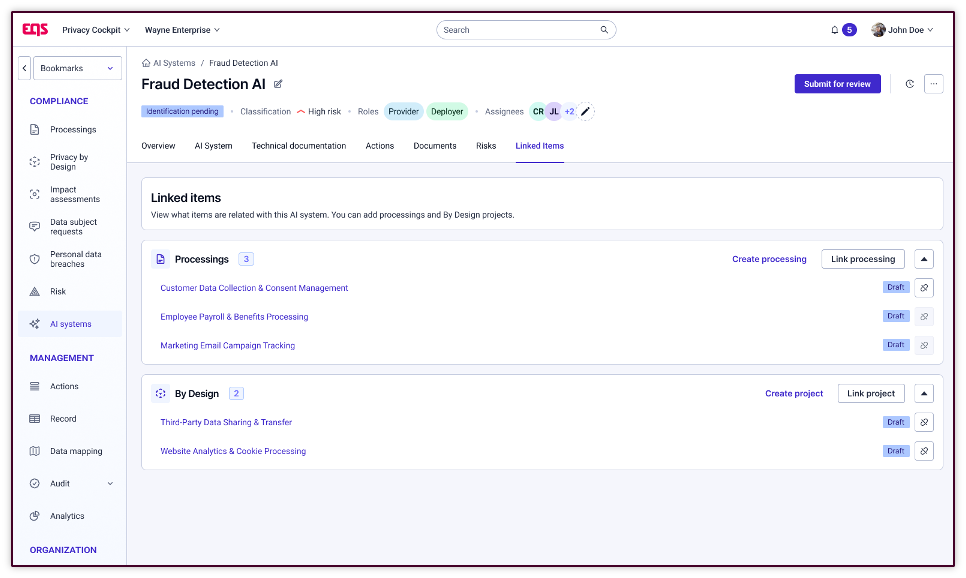Screen dimensions: 966x578
Task: Click the EQS logo
Action: coord(35,29)
